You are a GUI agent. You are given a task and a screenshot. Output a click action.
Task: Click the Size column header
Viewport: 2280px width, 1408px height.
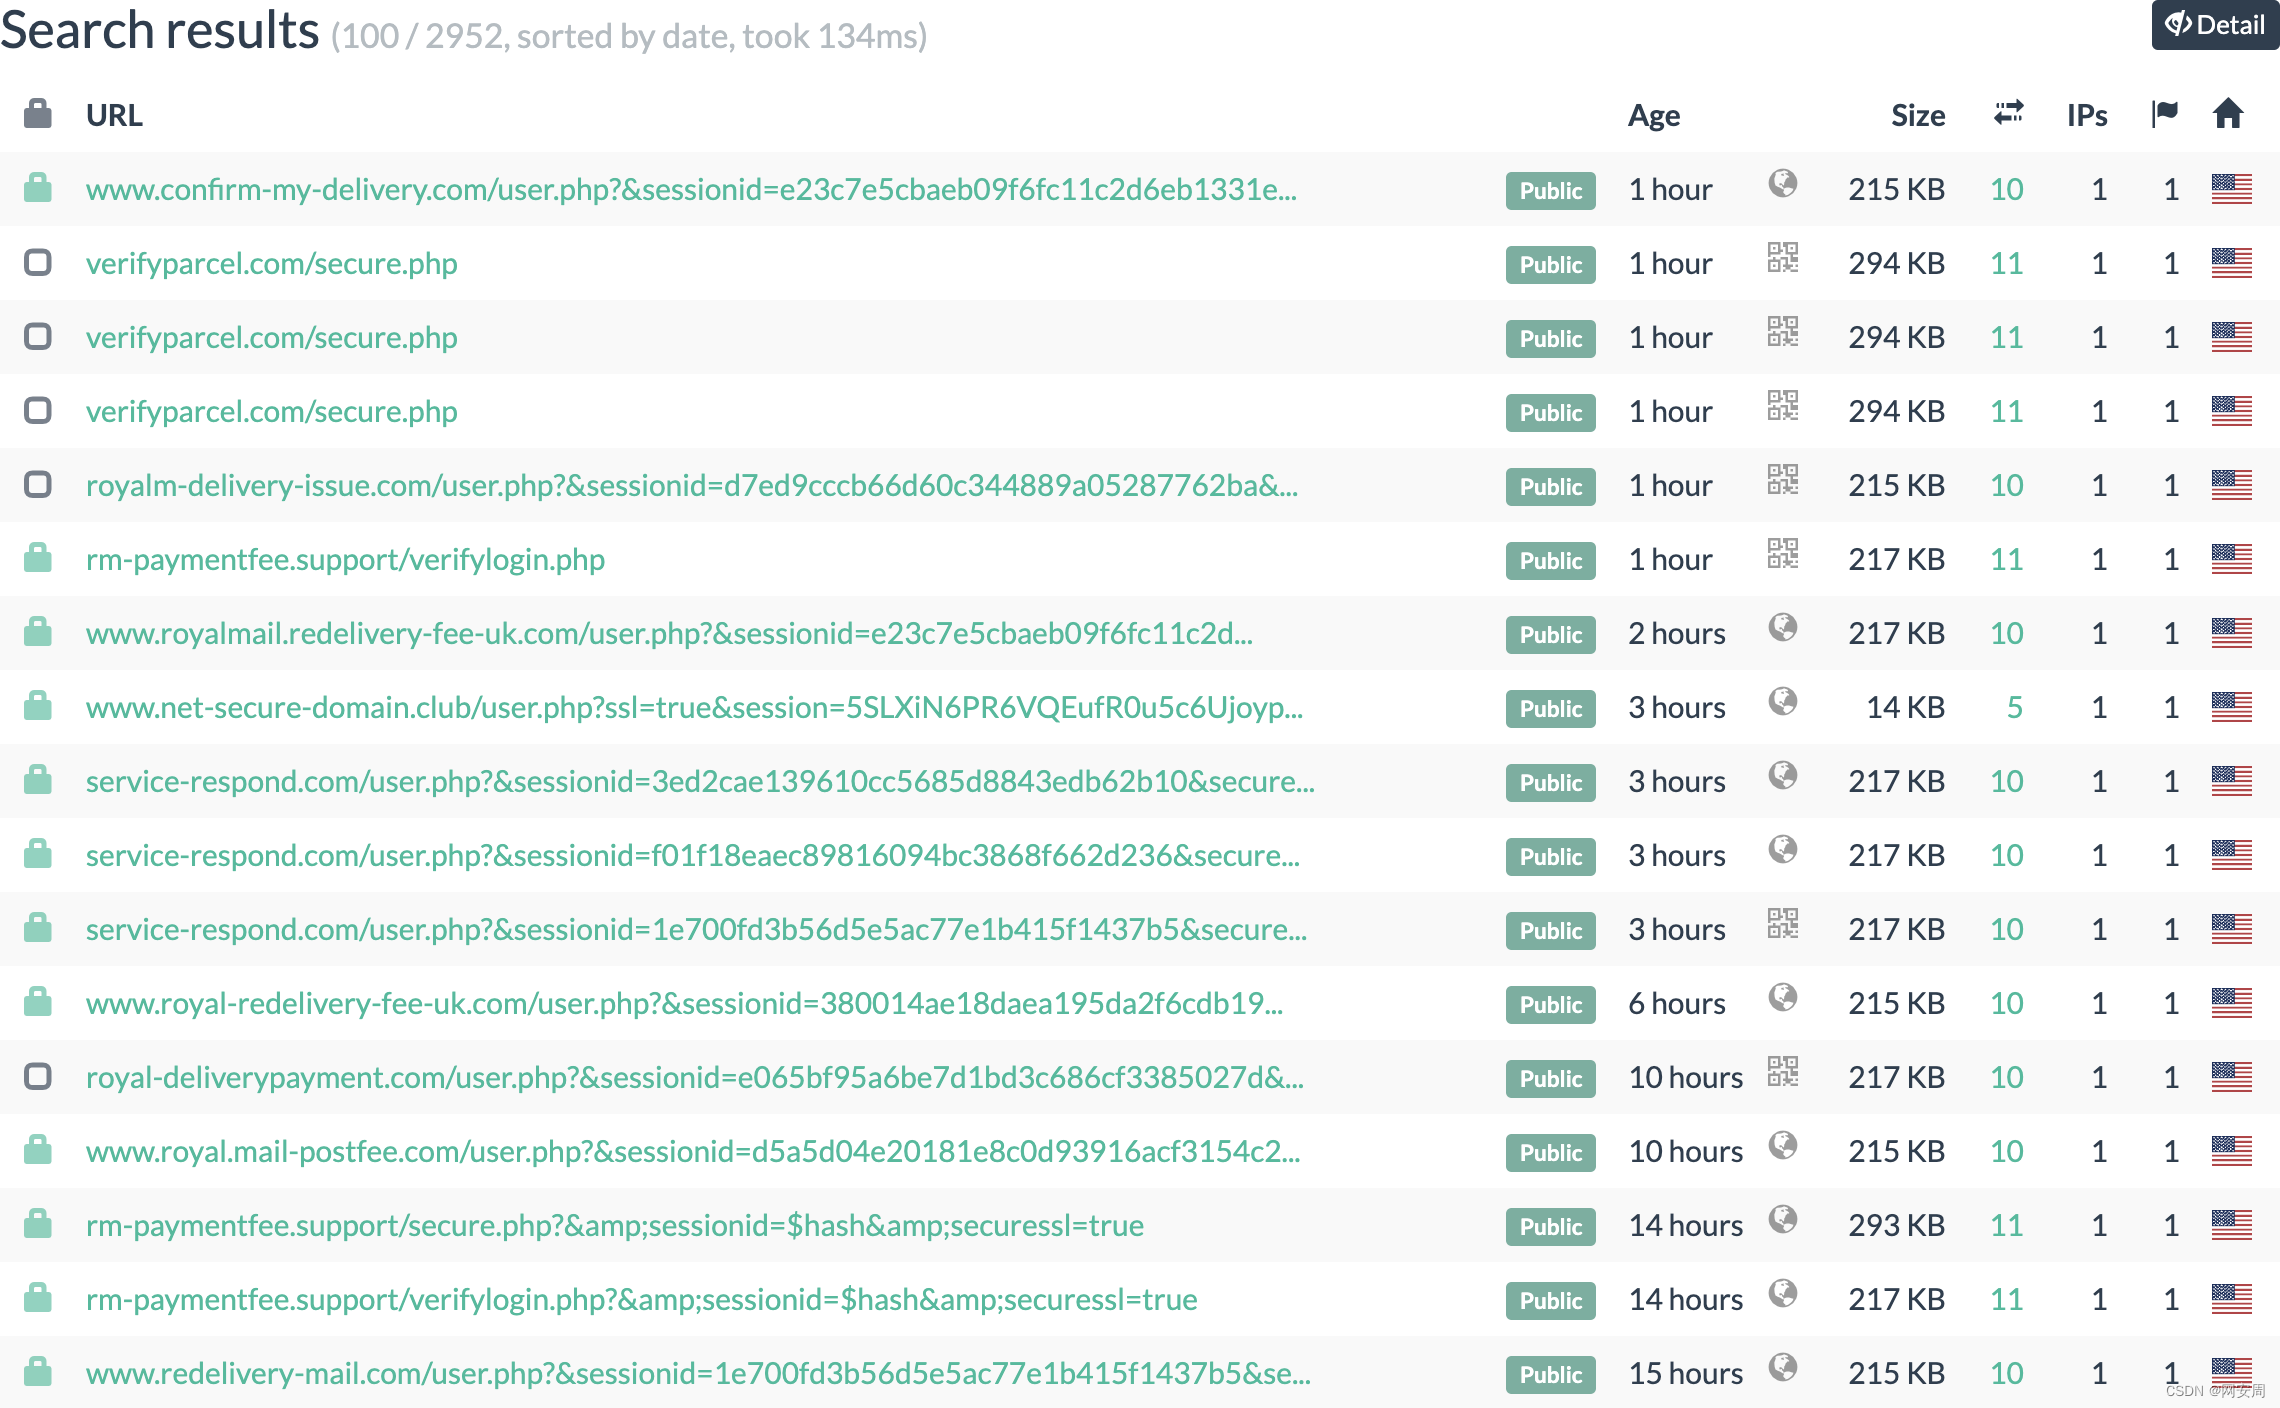(x=1917, y=116)
